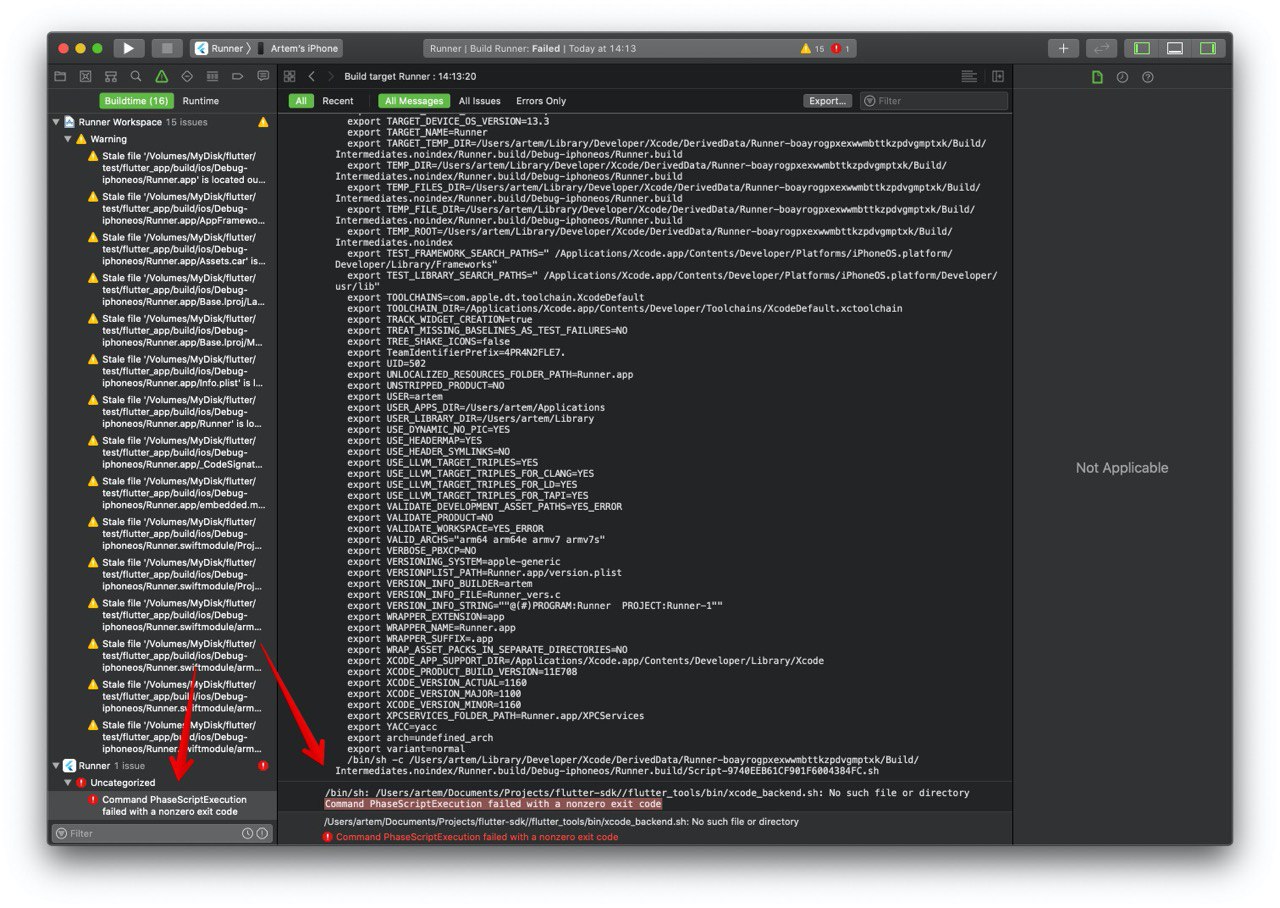
Task: Click the code review arrows button
Action: point(1101,48)
